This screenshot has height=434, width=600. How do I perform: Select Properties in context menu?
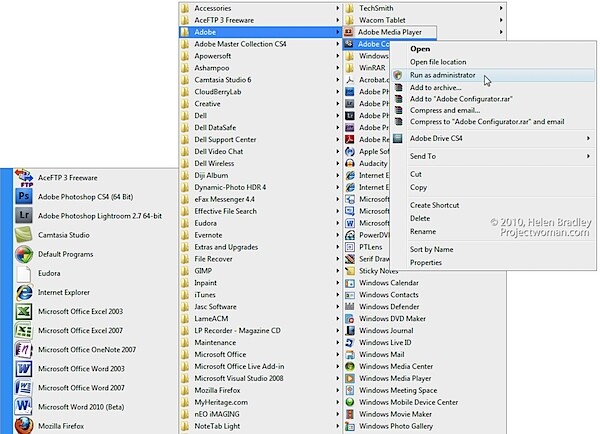point(426,263)
